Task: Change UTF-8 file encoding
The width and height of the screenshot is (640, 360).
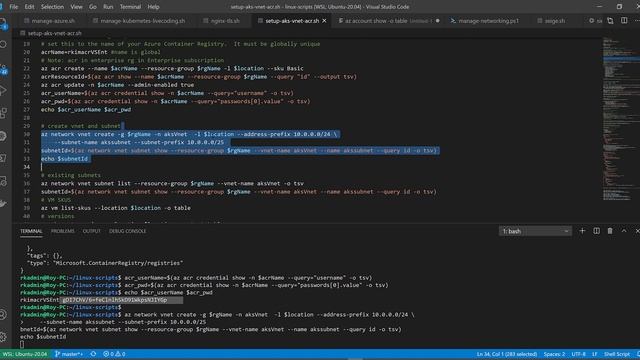Action: (x=578, y=354)
